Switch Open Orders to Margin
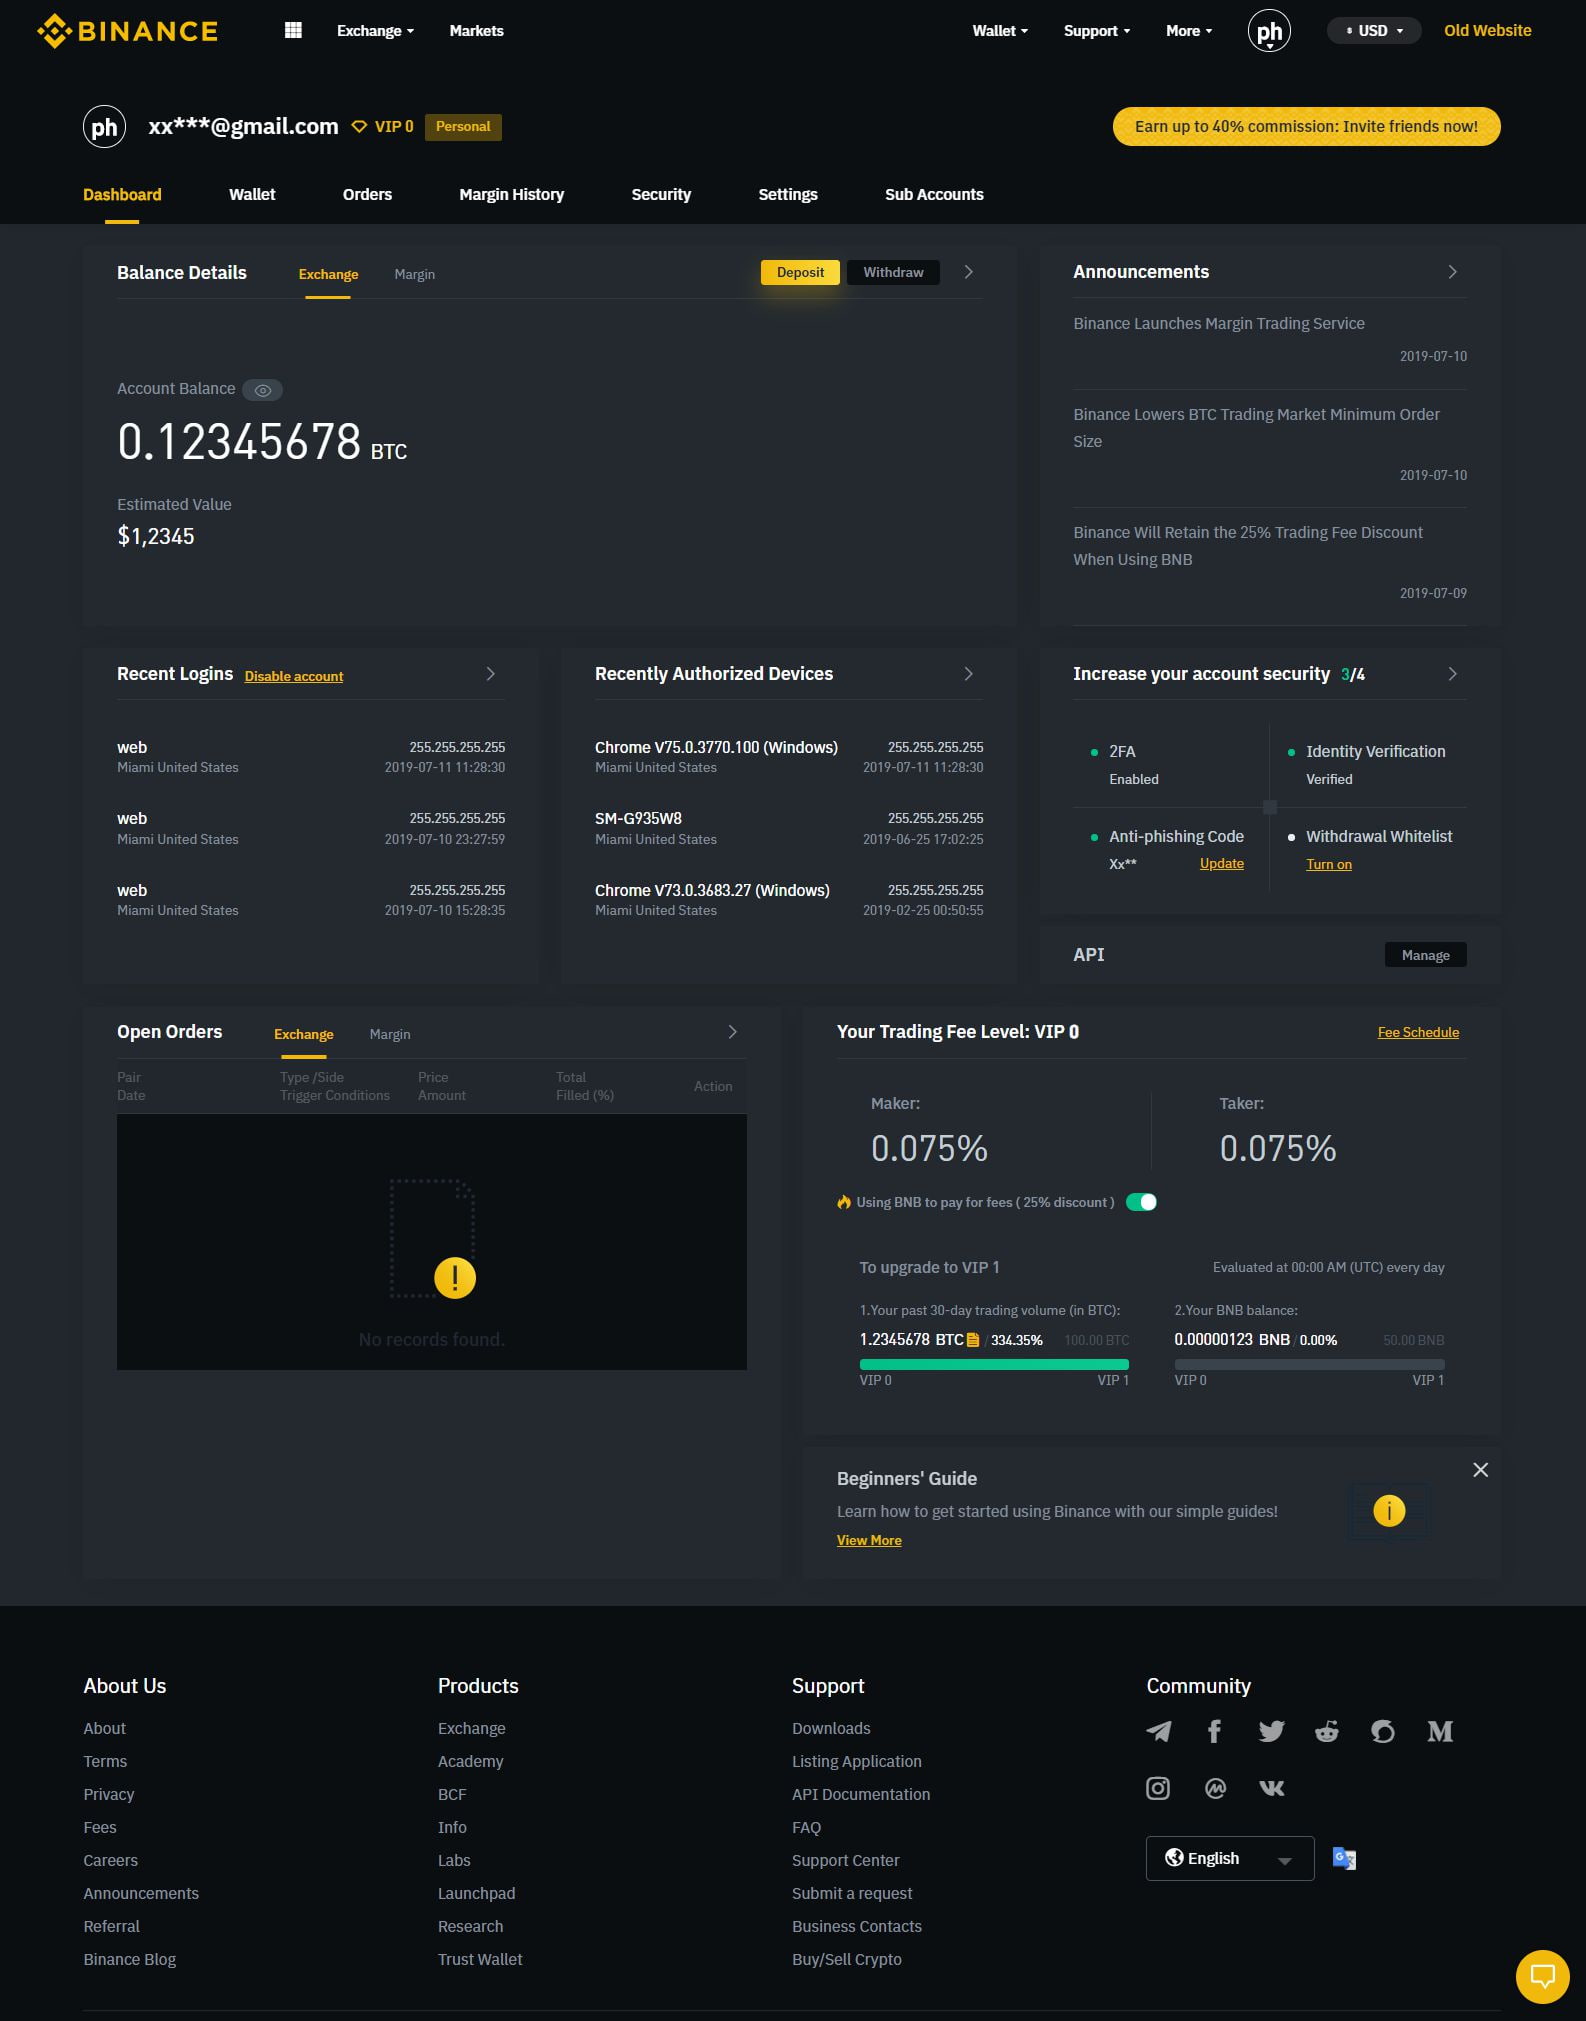This screenshot has height=2021, width=1586. pyautogui.click(x=390, y=1034)
